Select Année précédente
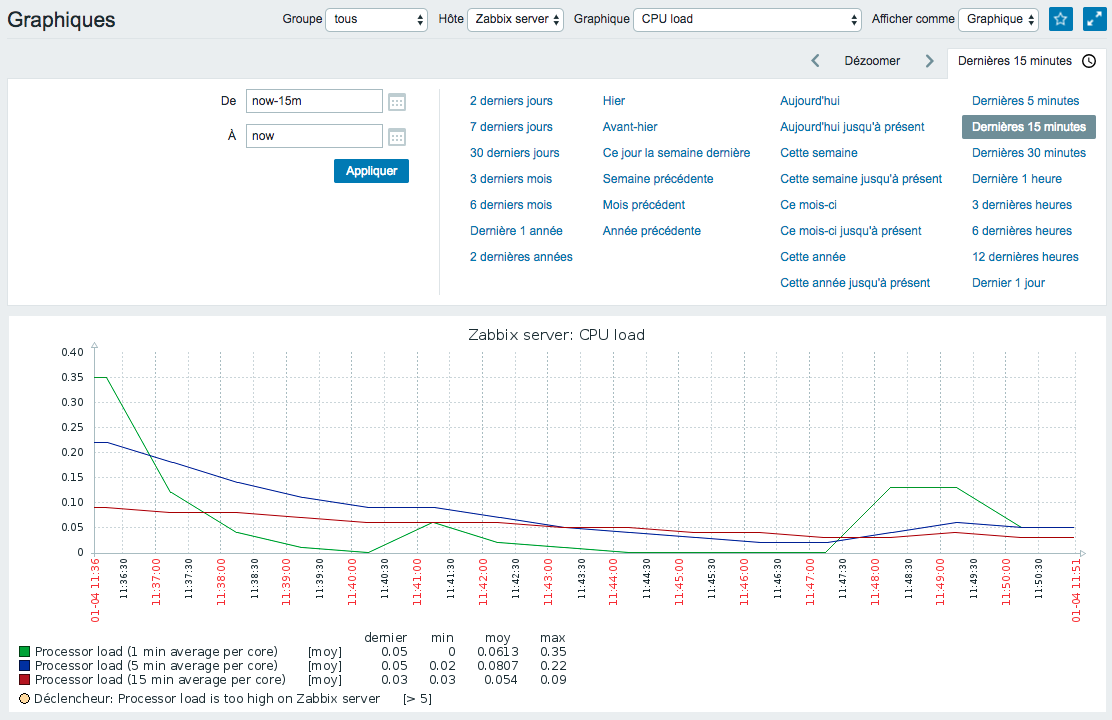This screenshot has height=720, width=1112. [652, 231]
